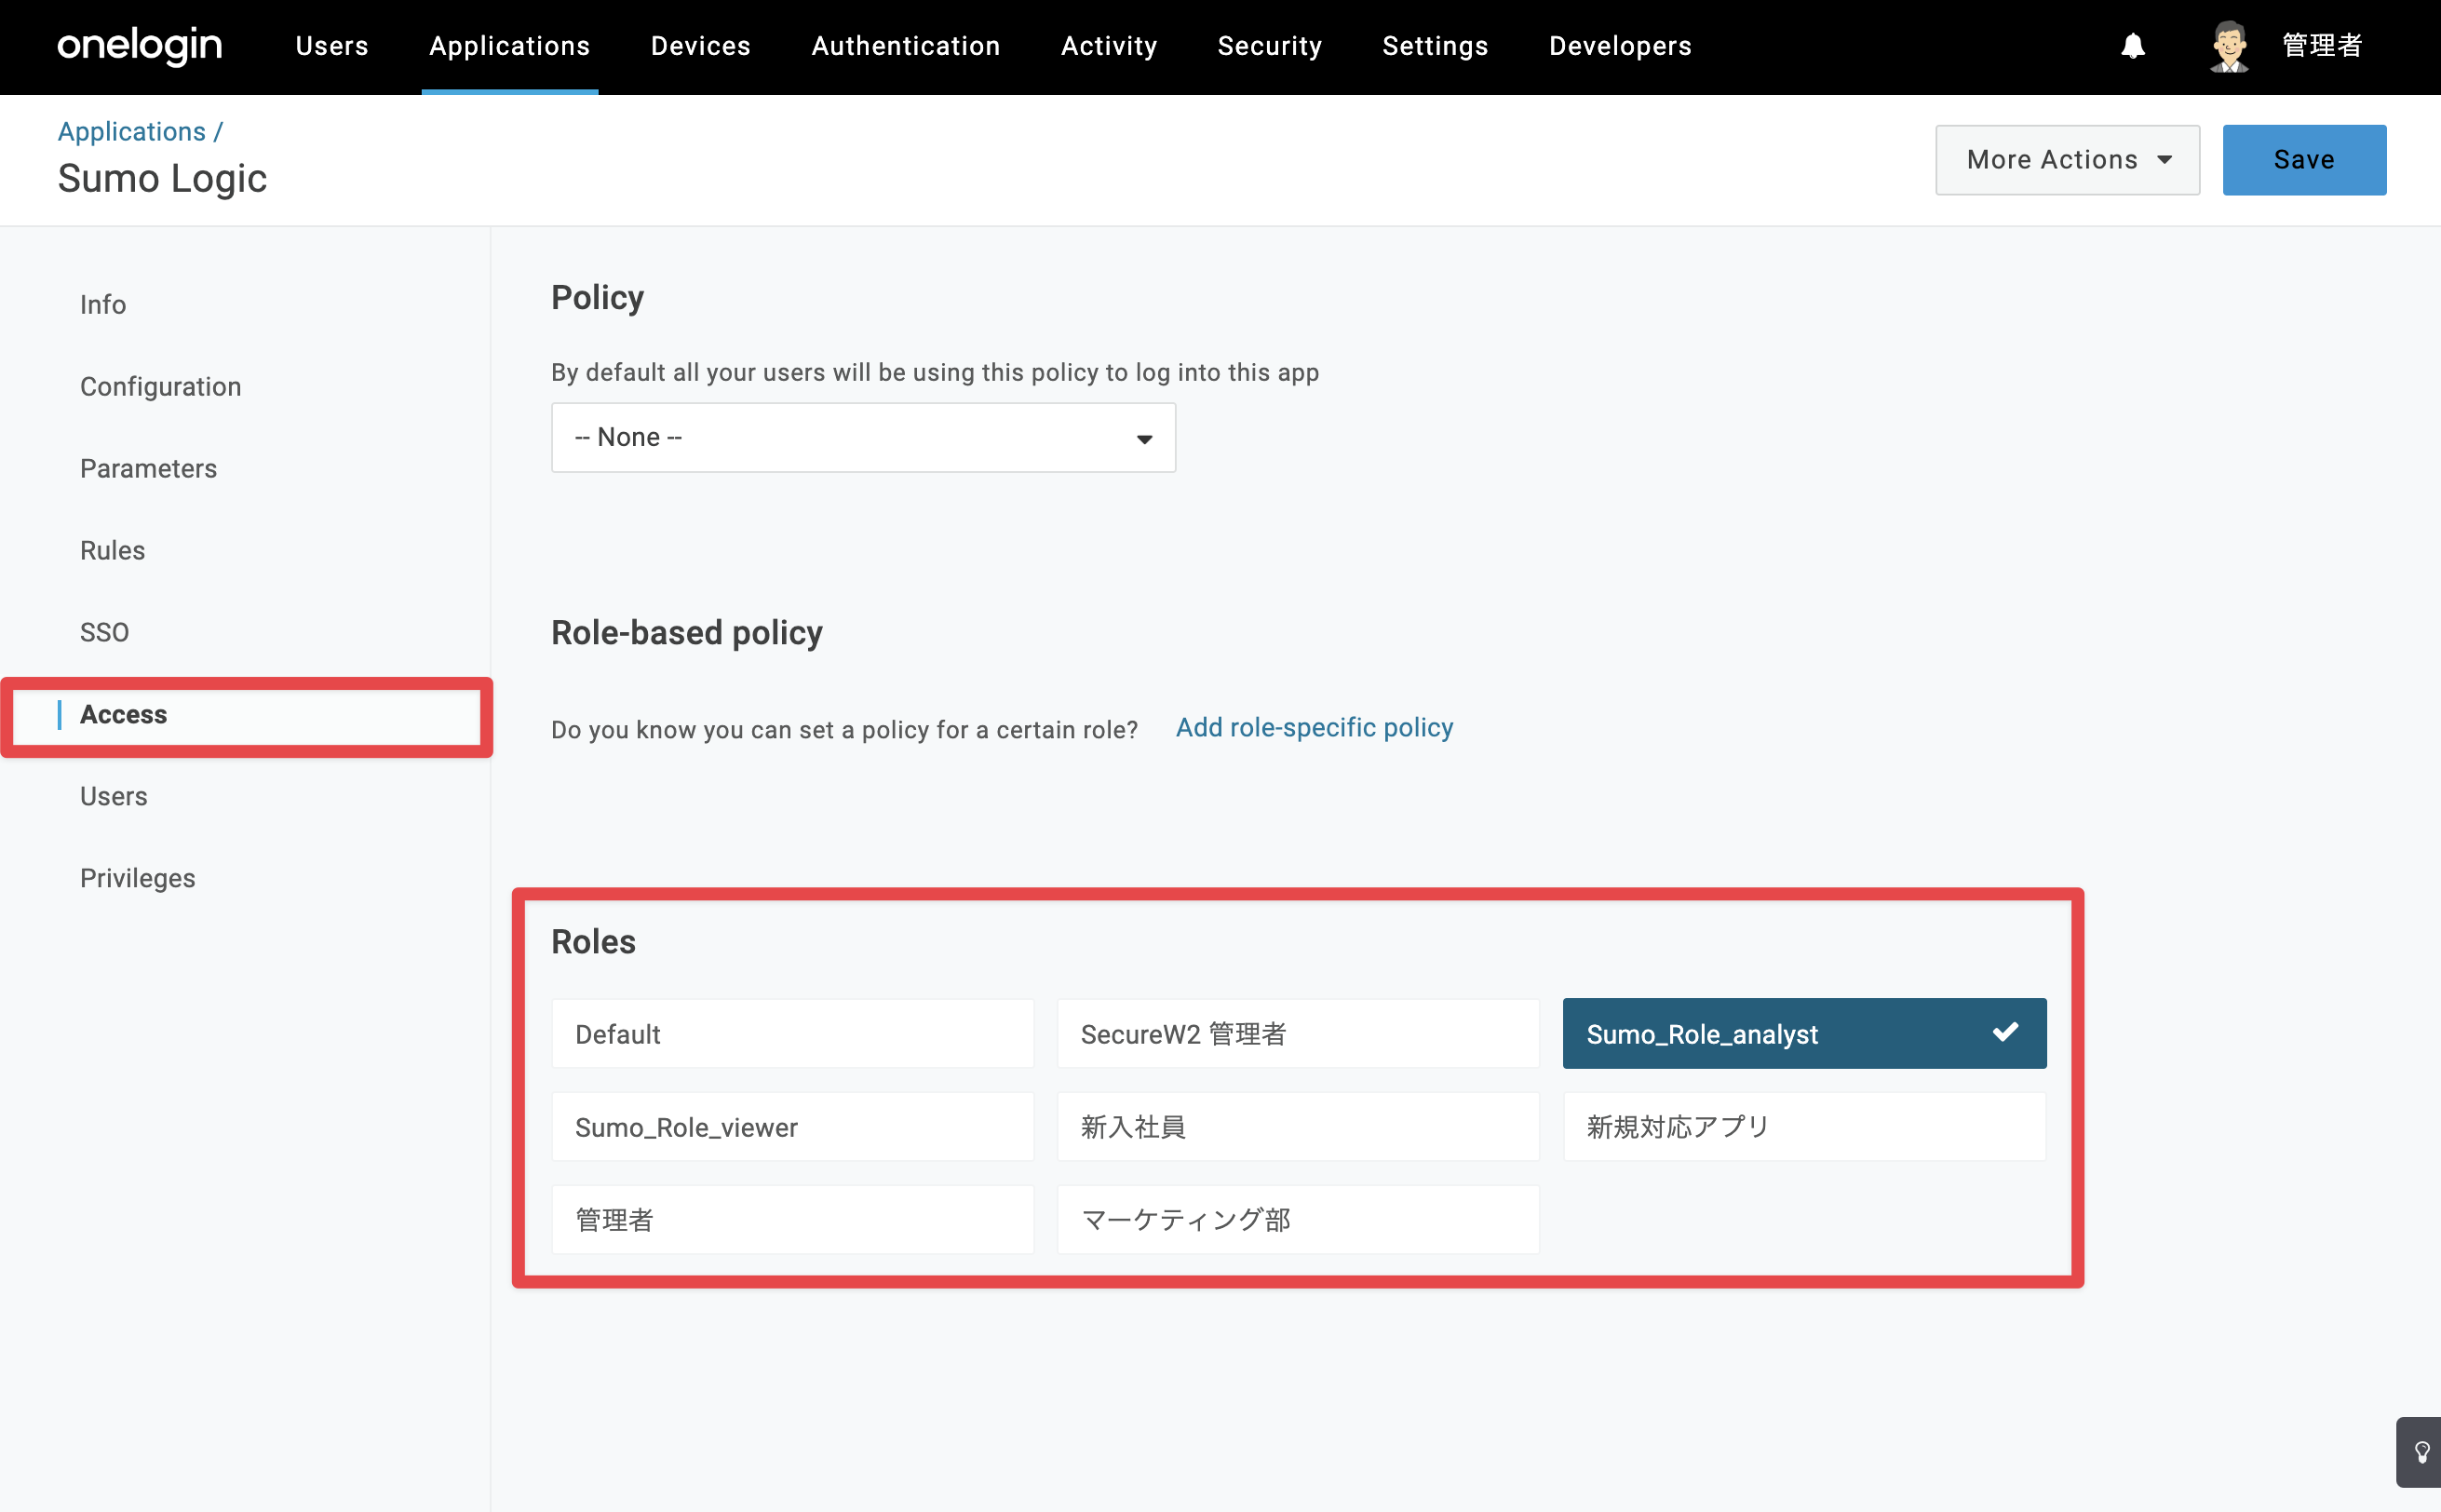Toggle the 管理者 role tile
Image resolution: width=2441 pixels, height=1512 pixels.
pos(793,1220)
